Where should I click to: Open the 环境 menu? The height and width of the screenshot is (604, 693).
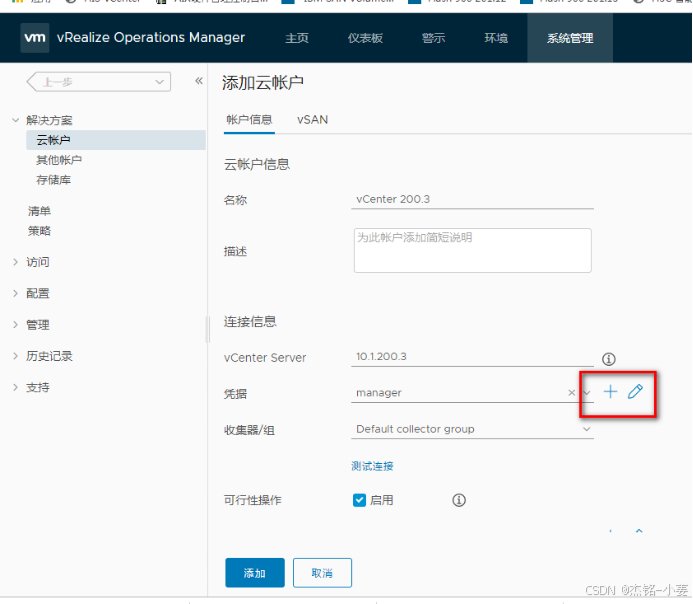pos(496,38)
